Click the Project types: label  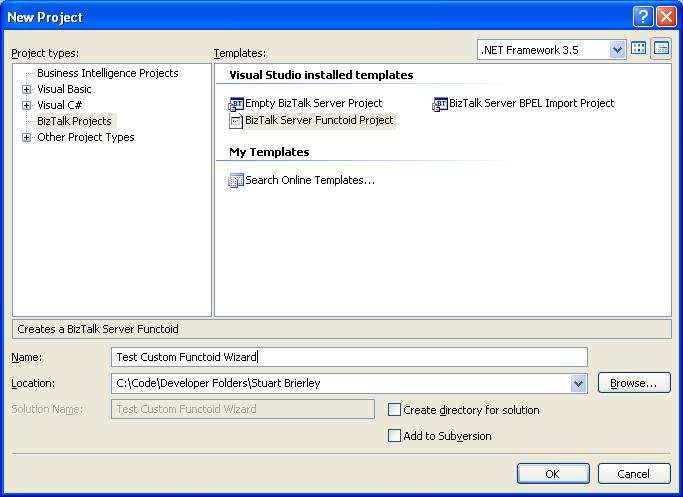45,53
